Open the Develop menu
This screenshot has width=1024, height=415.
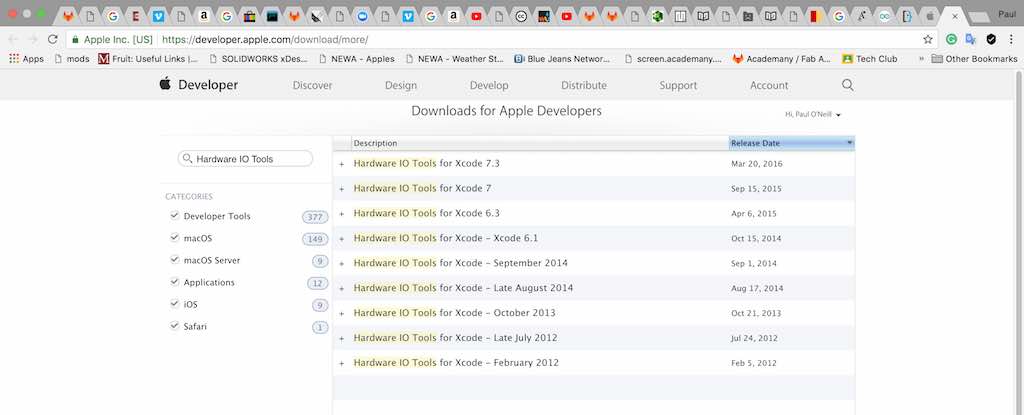[489, 85]
